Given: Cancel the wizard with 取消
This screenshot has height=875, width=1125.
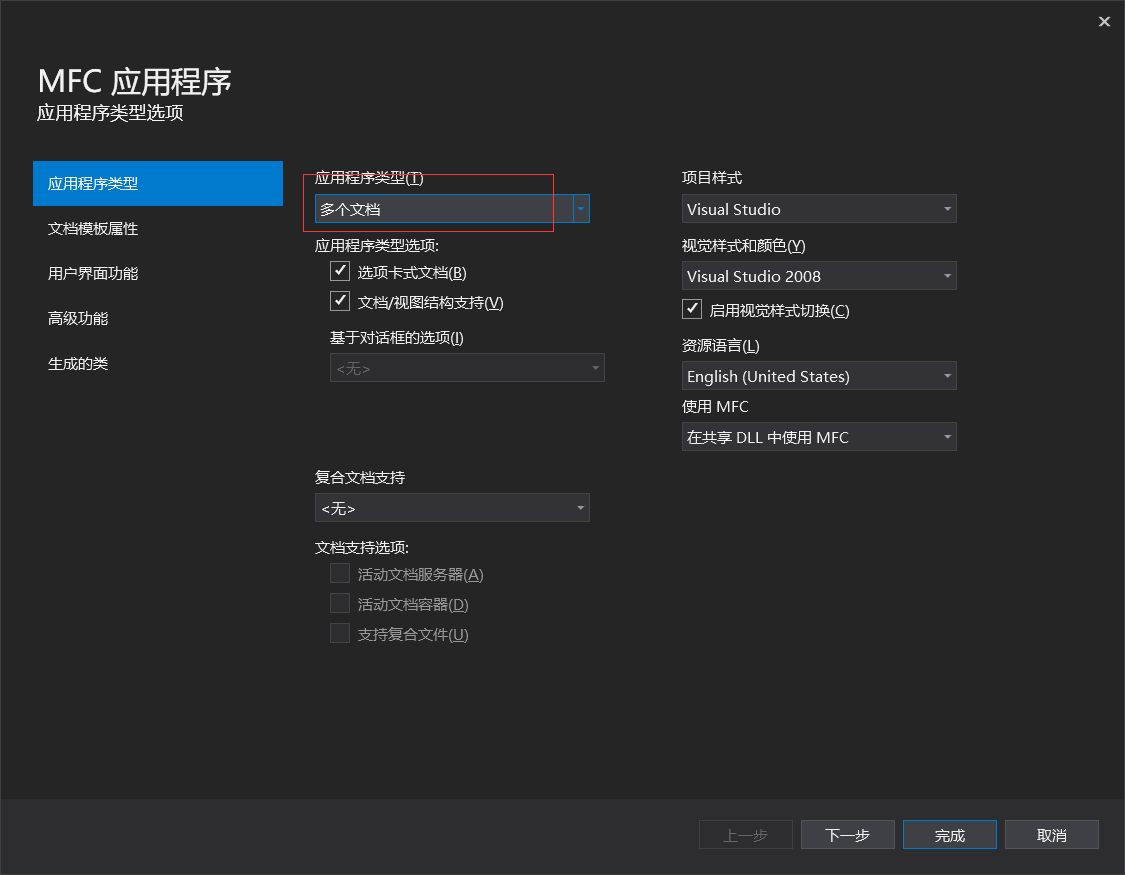Looking at the screenshot, I should pyautogui.click(x=1052, y=835).
